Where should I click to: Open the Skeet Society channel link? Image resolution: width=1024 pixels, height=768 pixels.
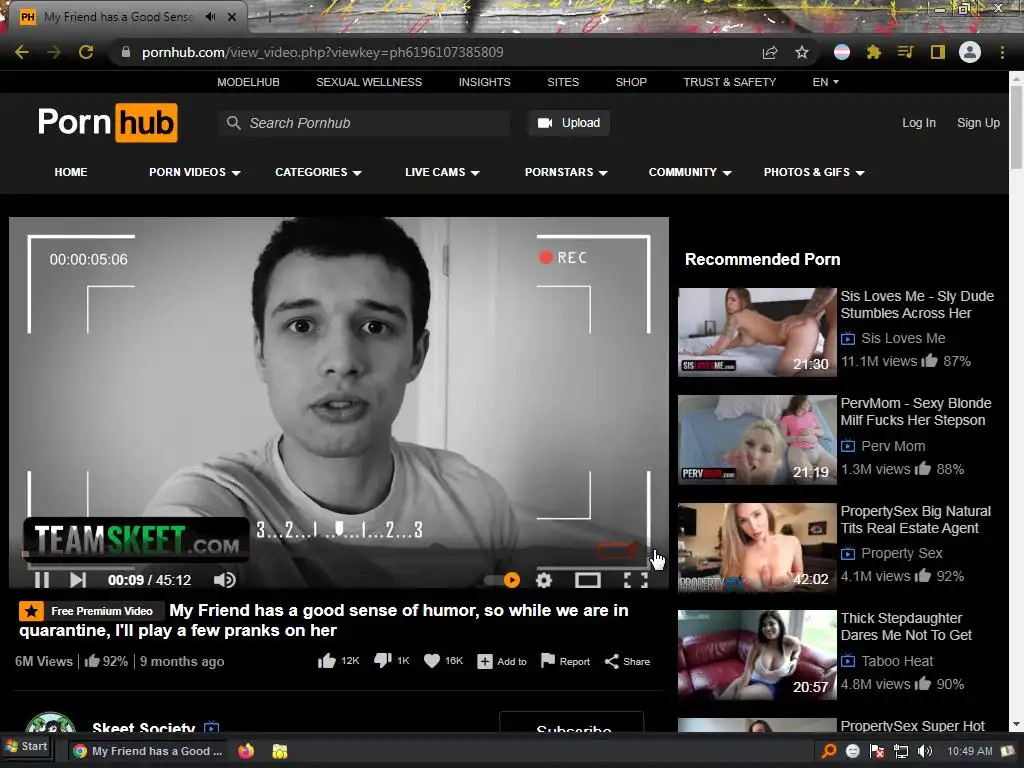click(144, 727)
